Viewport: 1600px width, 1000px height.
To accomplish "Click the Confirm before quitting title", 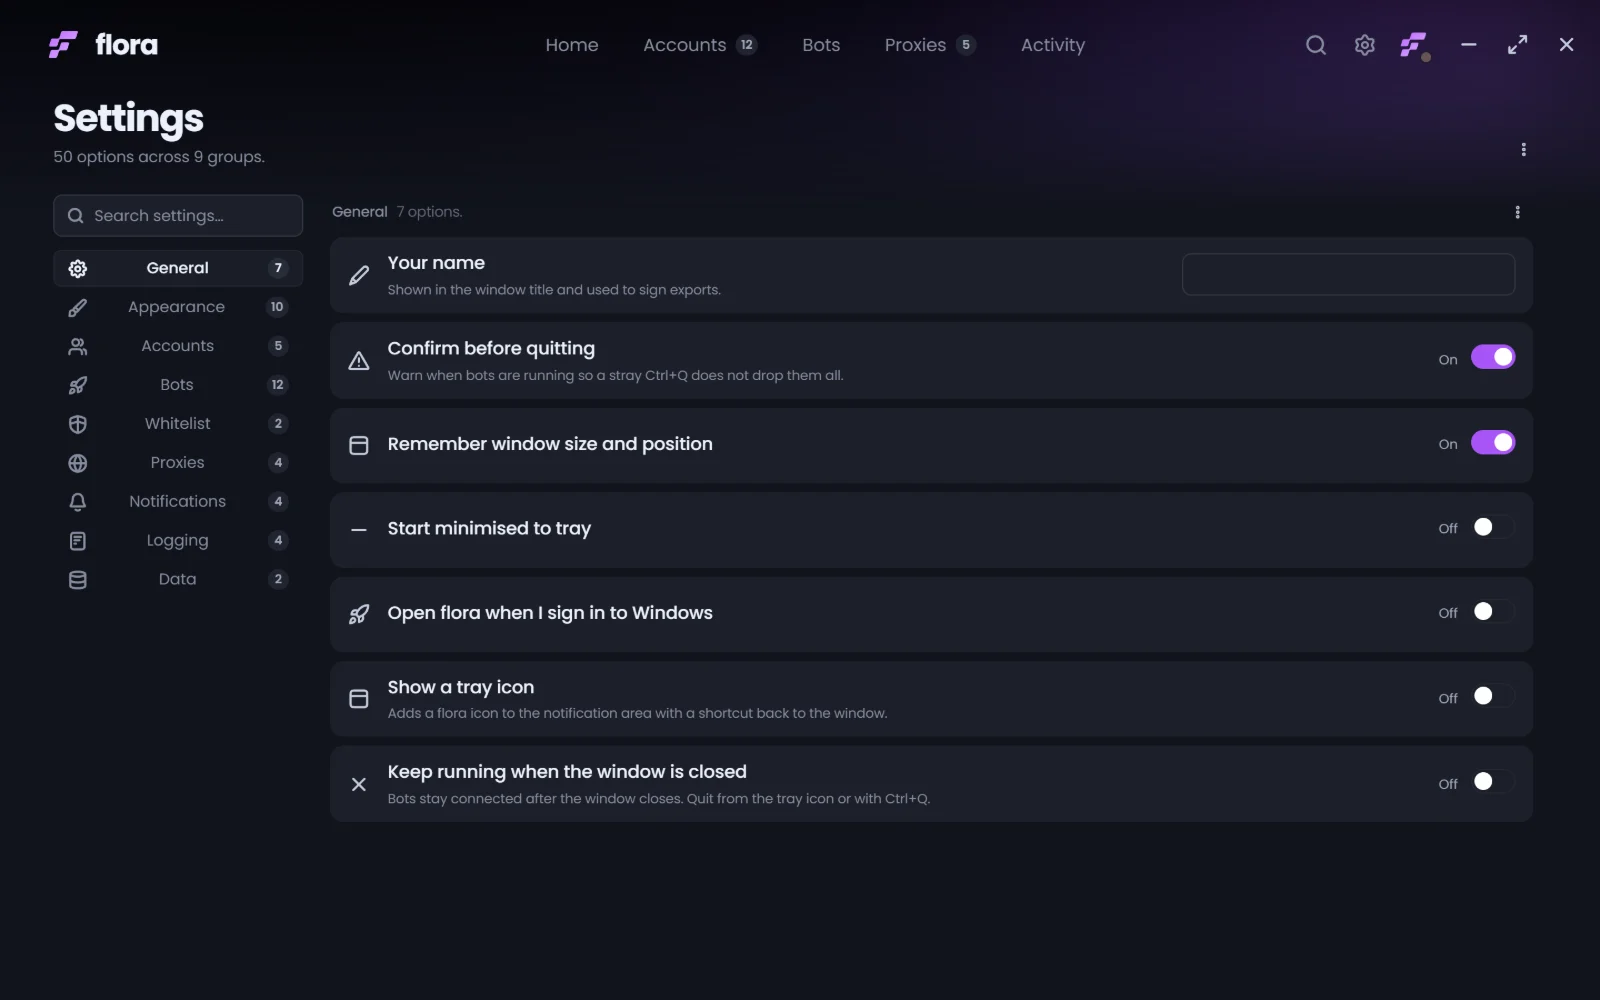I will (x=491, y=348).
